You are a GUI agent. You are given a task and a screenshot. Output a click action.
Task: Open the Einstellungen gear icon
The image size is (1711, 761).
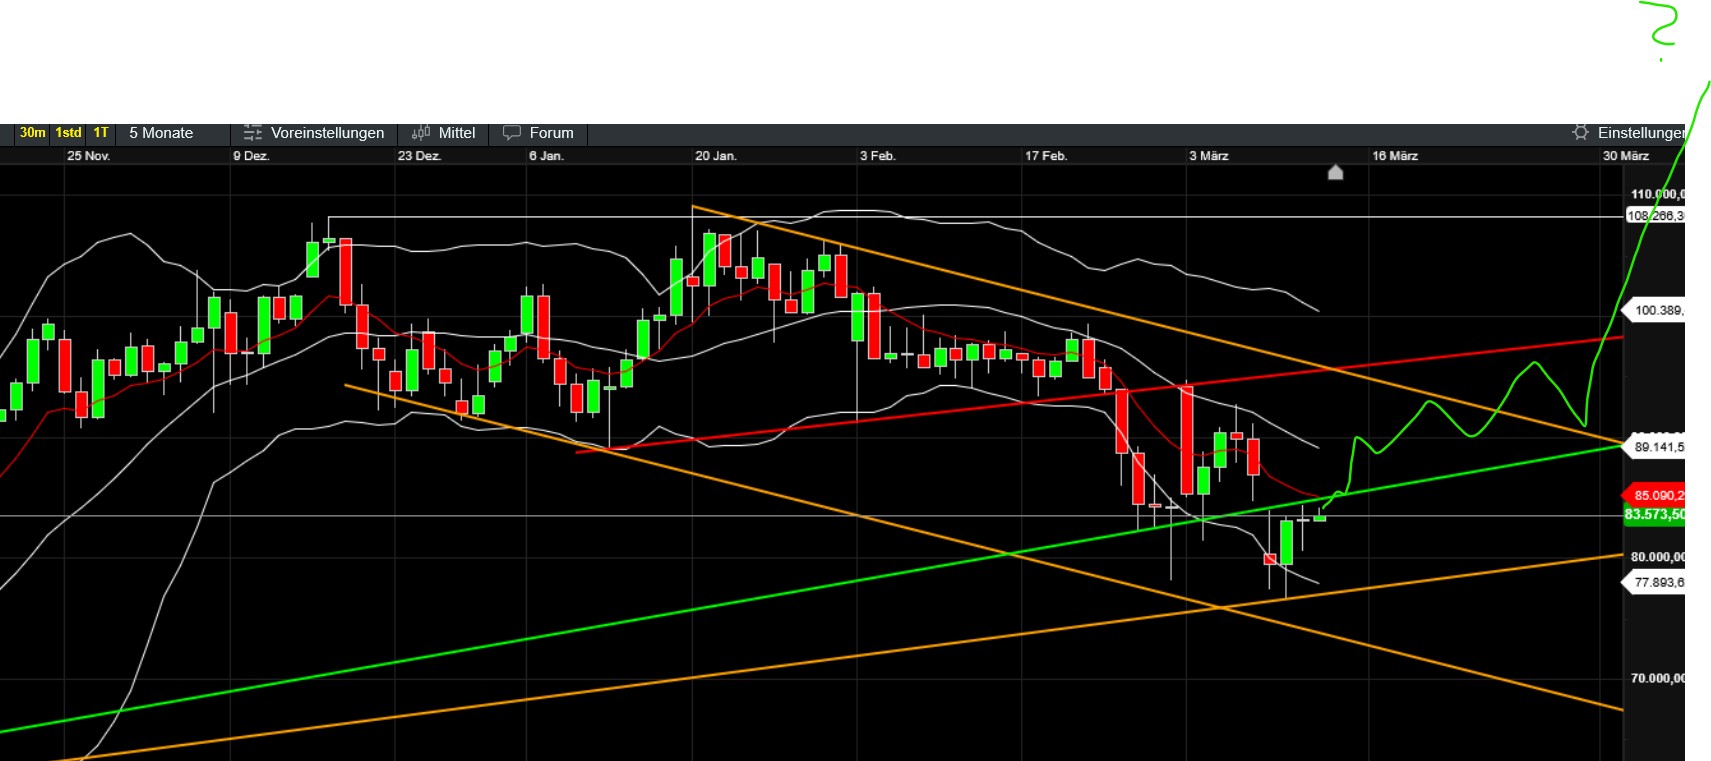(x=1580, y=133)
